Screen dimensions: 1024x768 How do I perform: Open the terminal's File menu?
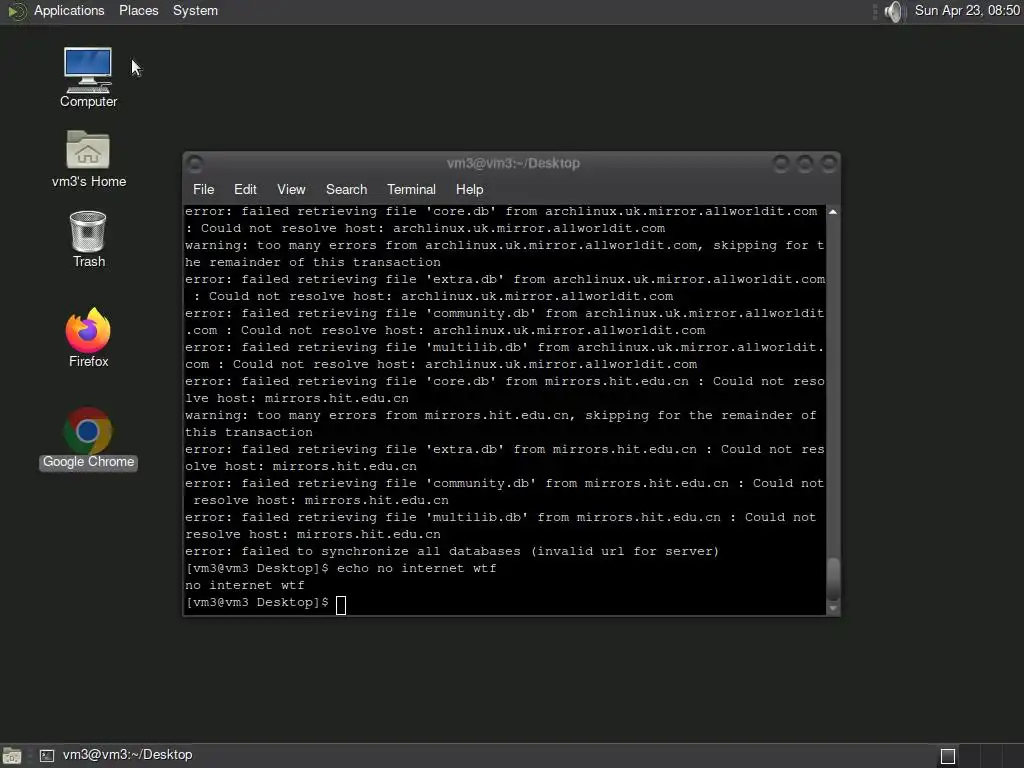click(203, 189)
